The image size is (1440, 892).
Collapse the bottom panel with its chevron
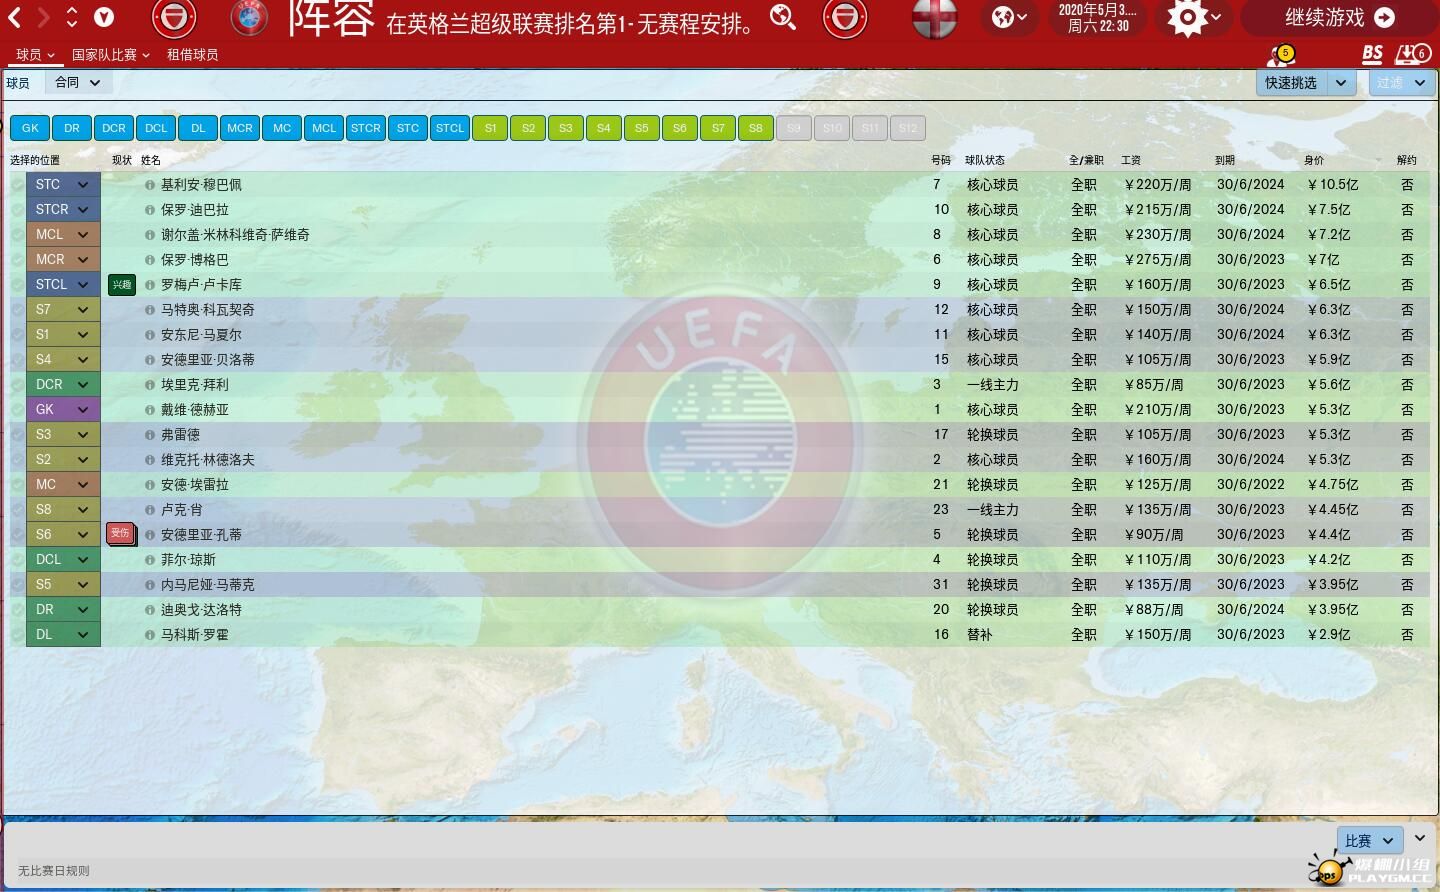pyautogui.click(x=1420, y=838)
